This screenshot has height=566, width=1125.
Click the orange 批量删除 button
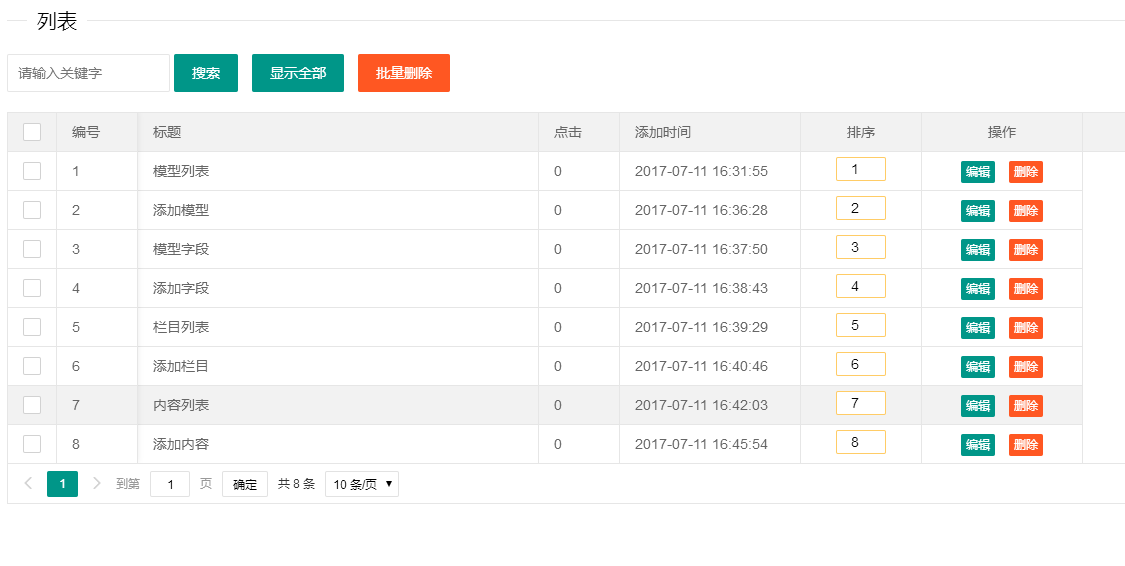pyautogui.click(x=403, y=73)
